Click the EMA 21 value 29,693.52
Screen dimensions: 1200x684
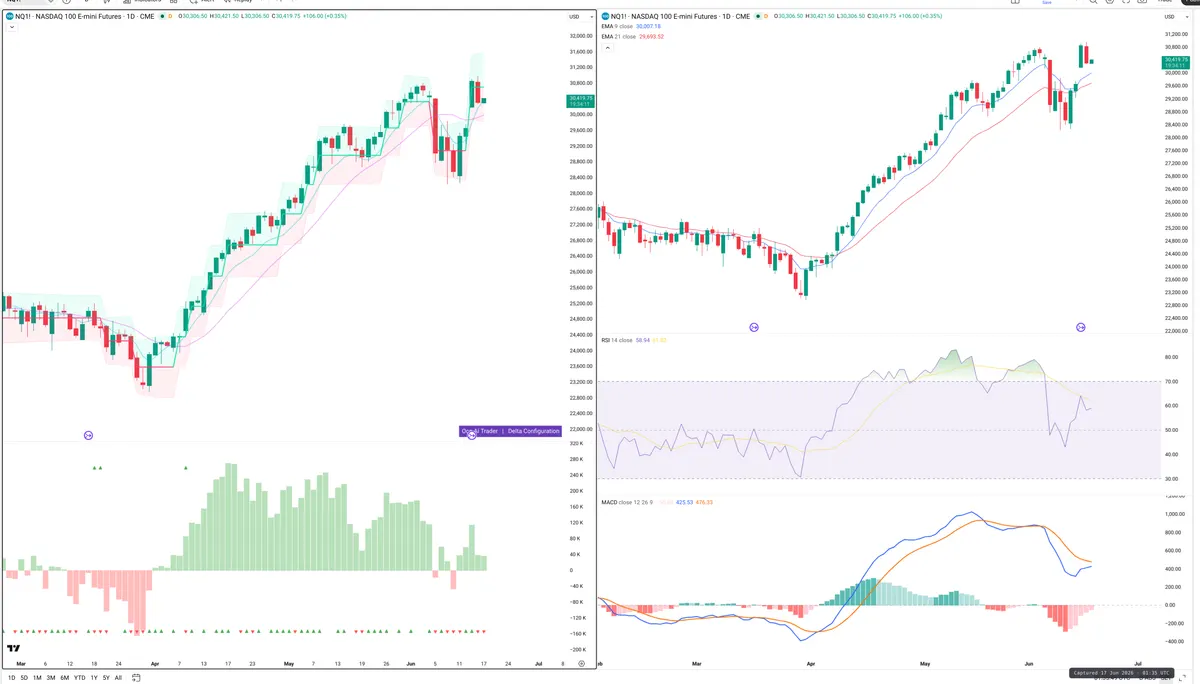click(x=652, y=37)
